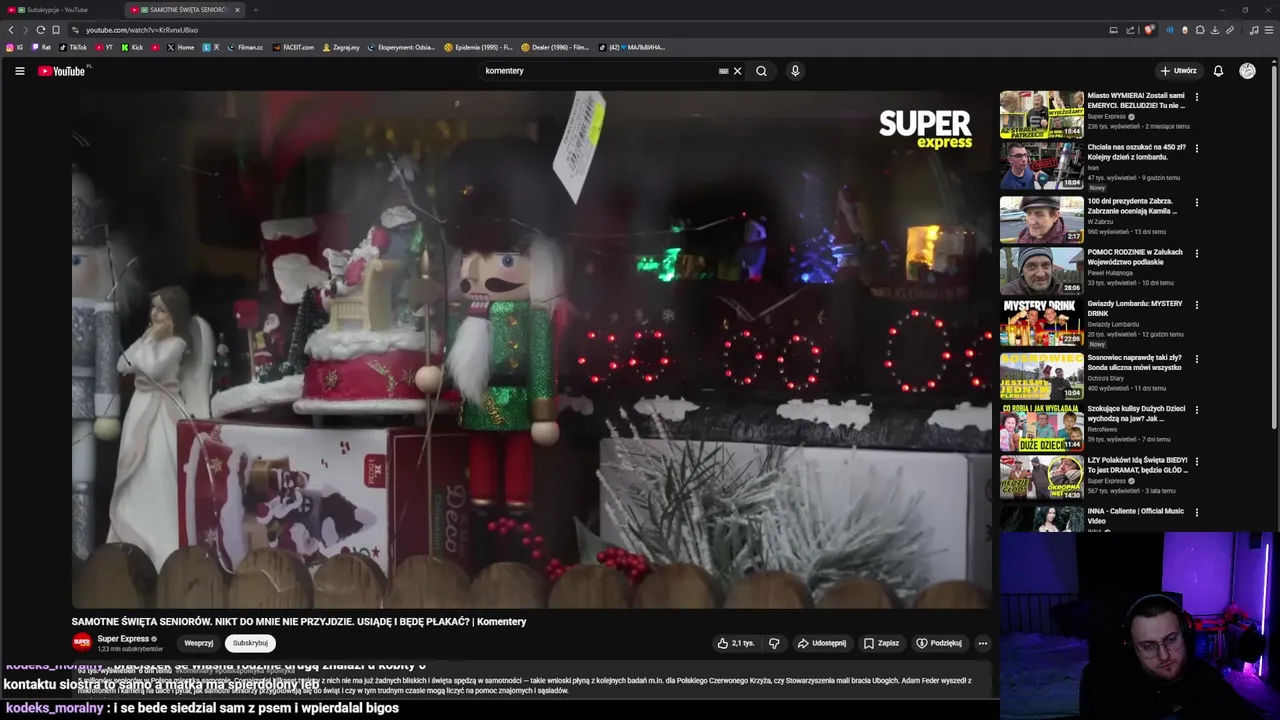Click the youtube.com address bar

pos(590,30)
